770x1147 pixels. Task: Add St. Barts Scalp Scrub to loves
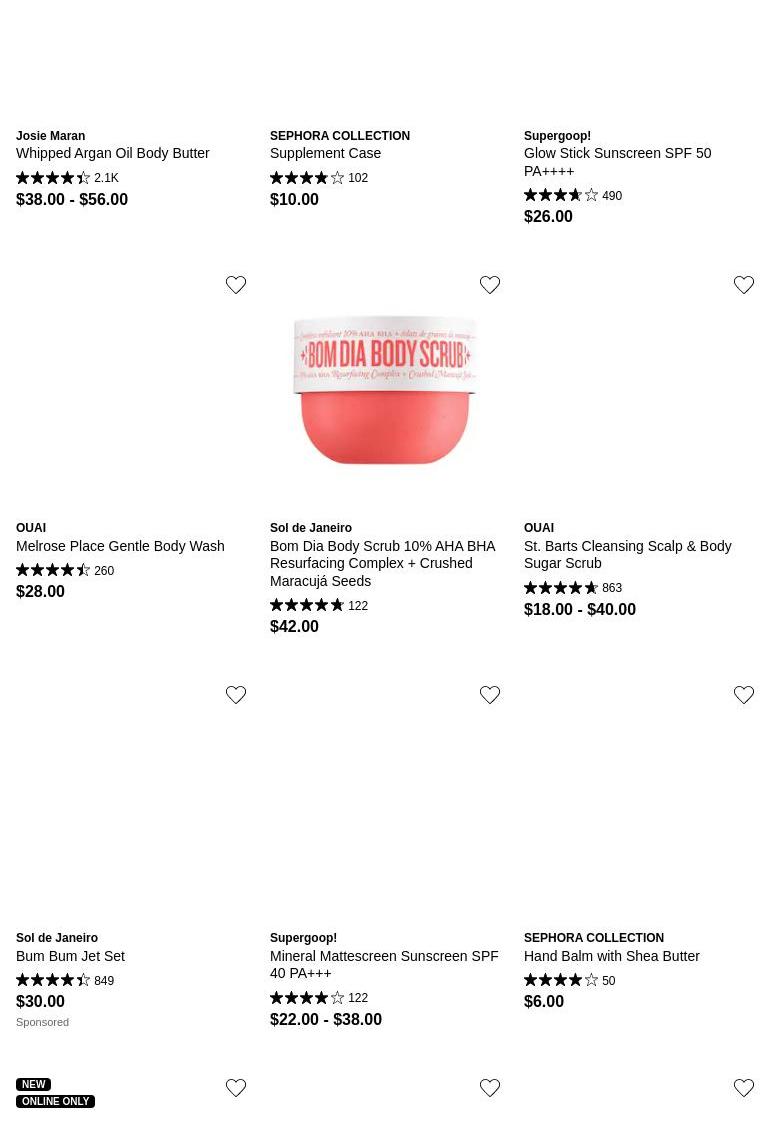[x=744, y=285]
